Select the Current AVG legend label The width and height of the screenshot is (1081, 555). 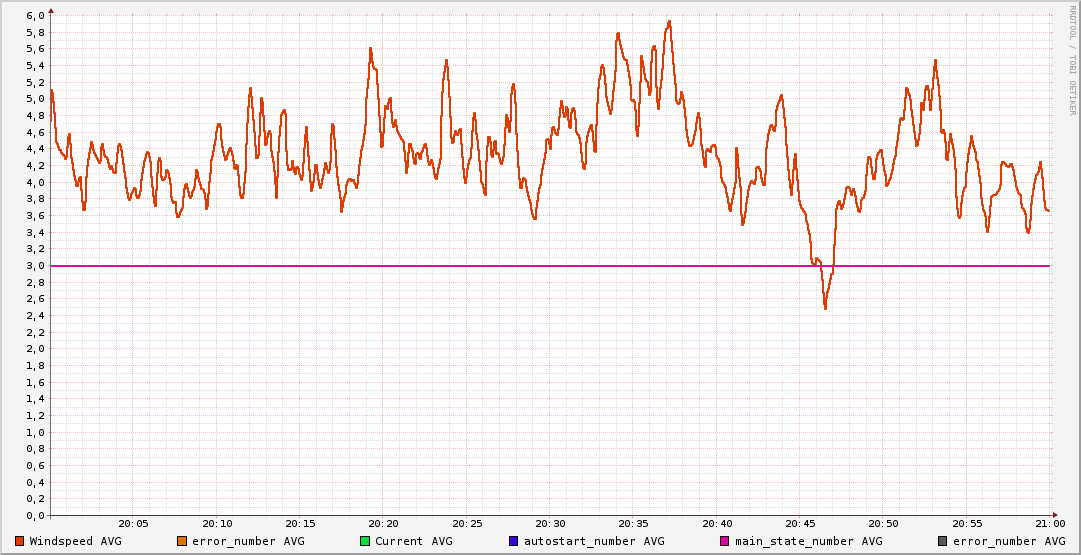(413, 541)
